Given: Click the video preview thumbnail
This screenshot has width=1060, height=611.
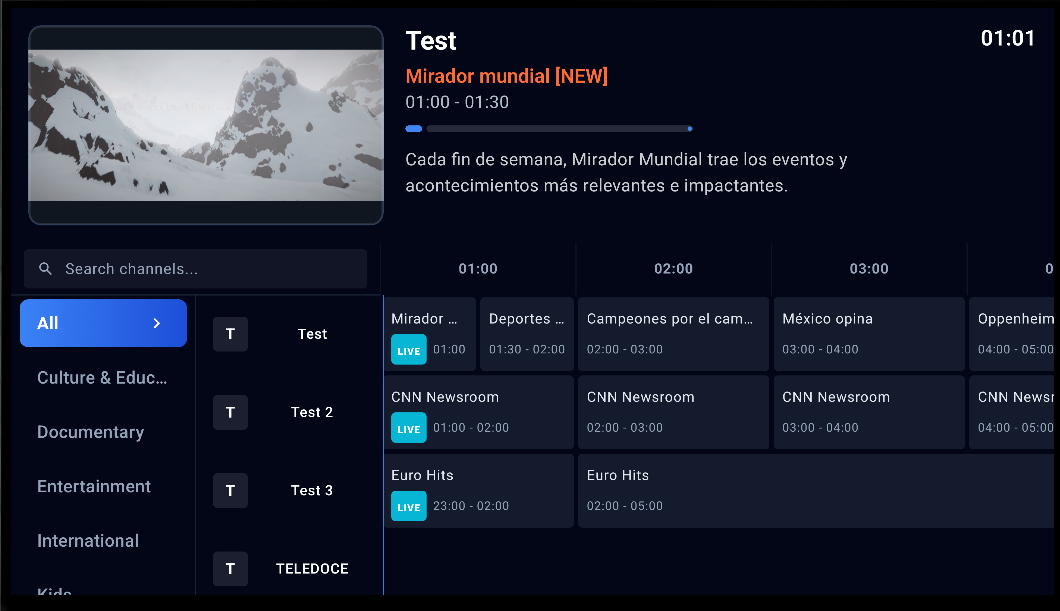Looking at the screenshot, I should click(x=206, y=125).
